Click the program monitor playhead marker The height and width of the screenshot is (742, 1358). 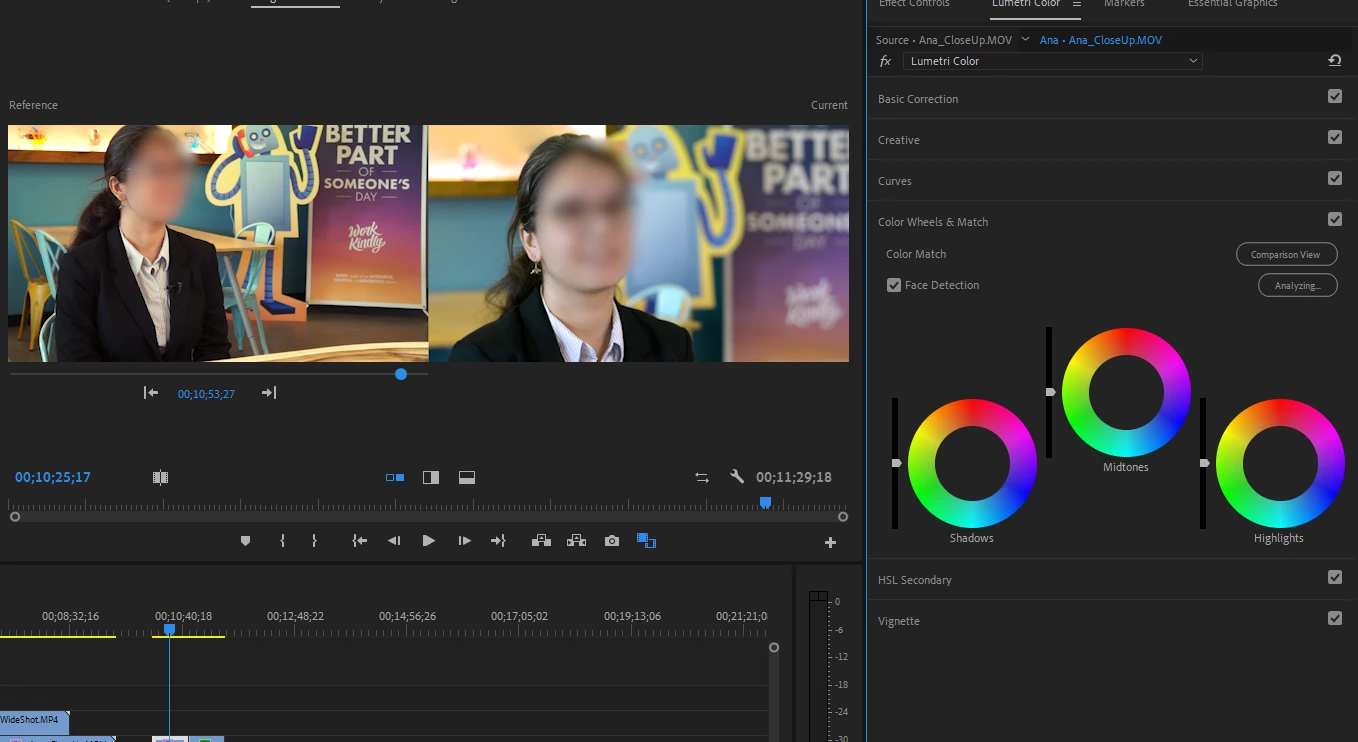click(765, 502)
